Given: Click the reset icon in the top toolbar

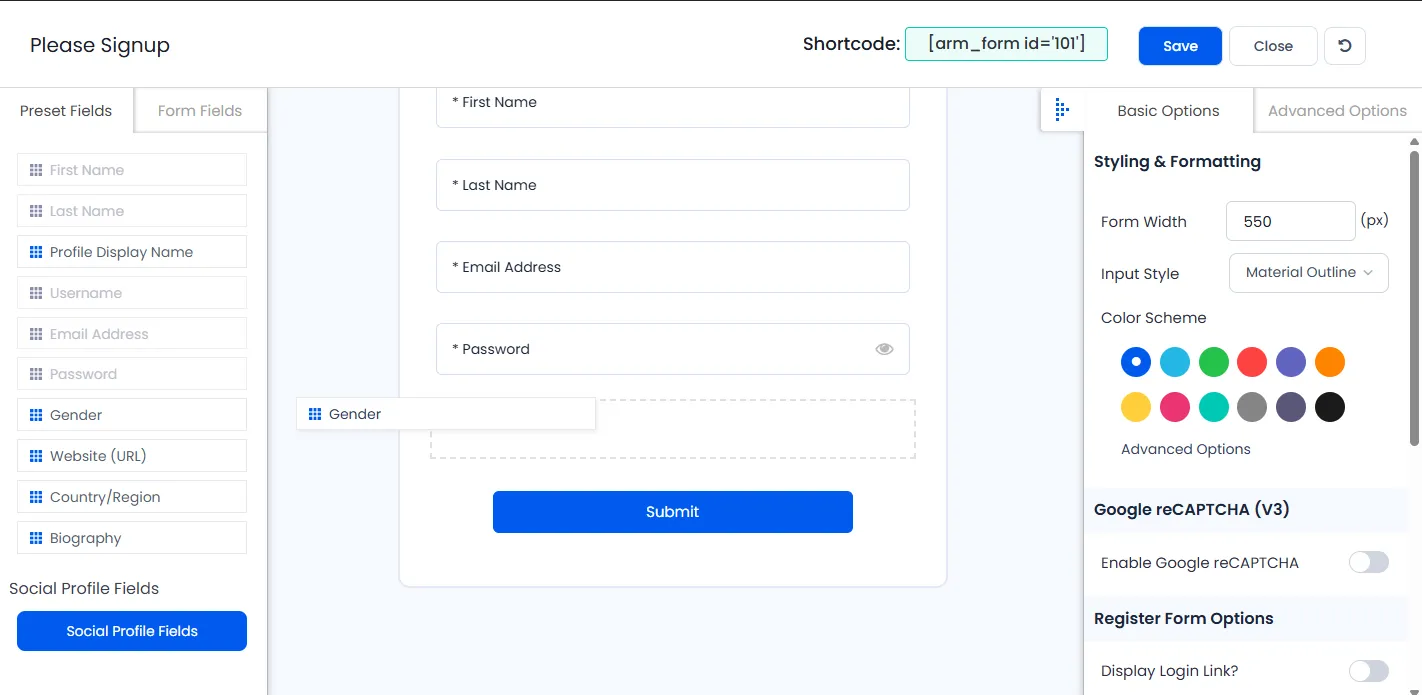Looking at the screenshot, I should point(1344,46).
